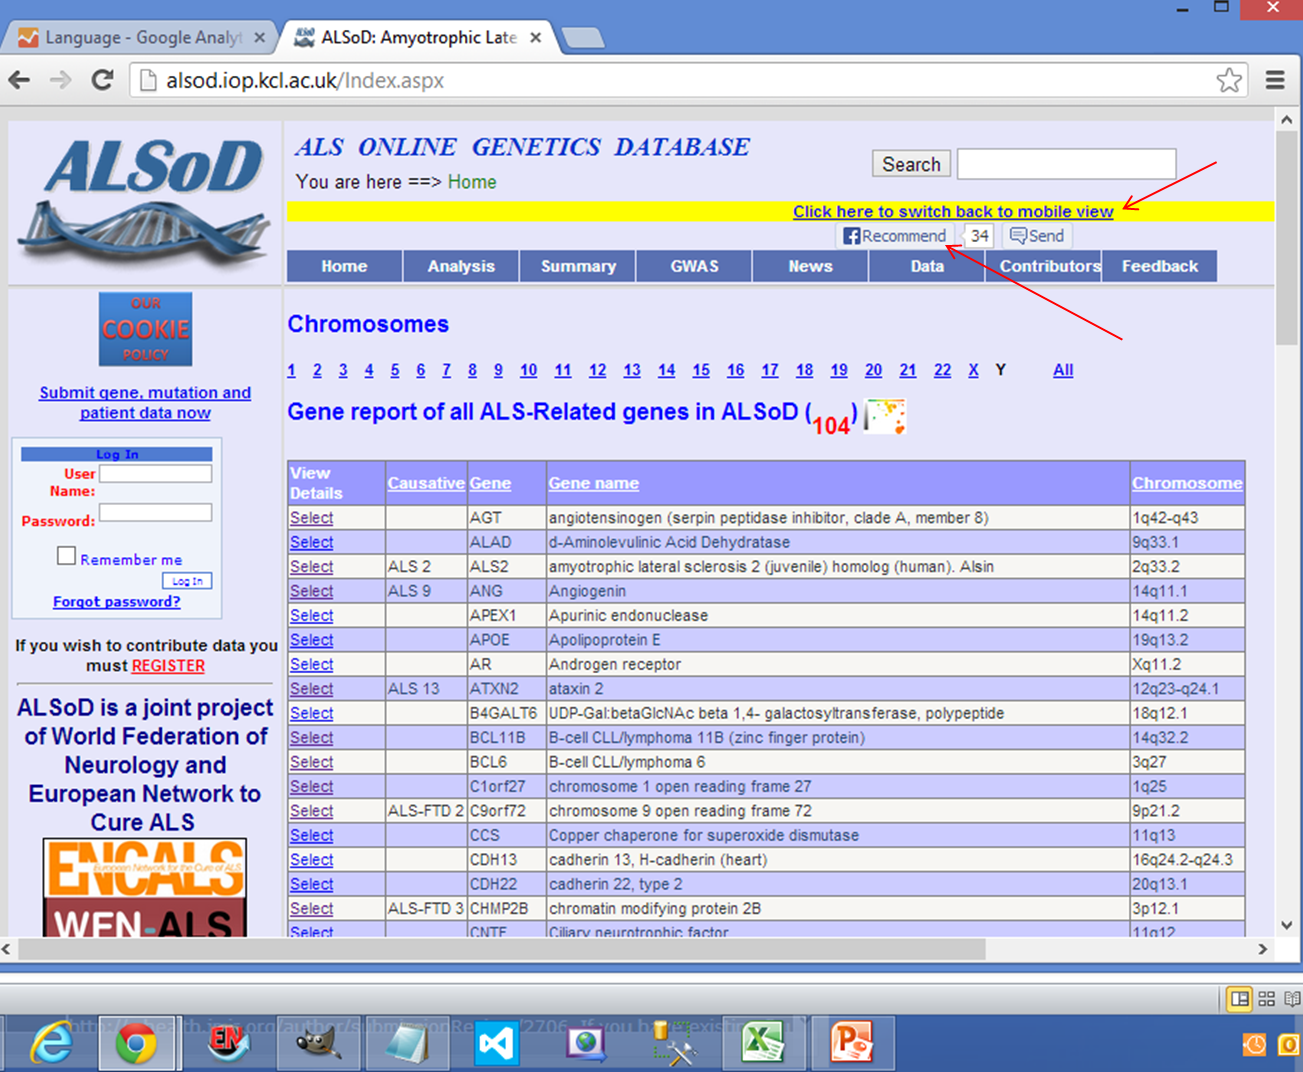The image size is (1303, 1072).
Task: Click the scatter-plot icon beside gene count 104
Action: click(884, 415)
